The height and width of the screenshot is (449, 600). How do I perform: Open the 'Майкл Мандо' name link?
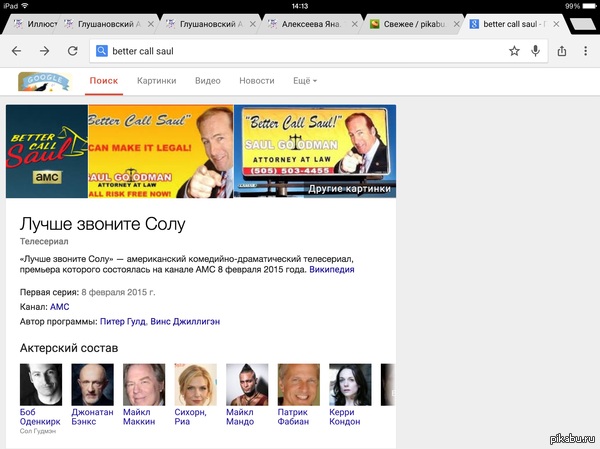240,417
